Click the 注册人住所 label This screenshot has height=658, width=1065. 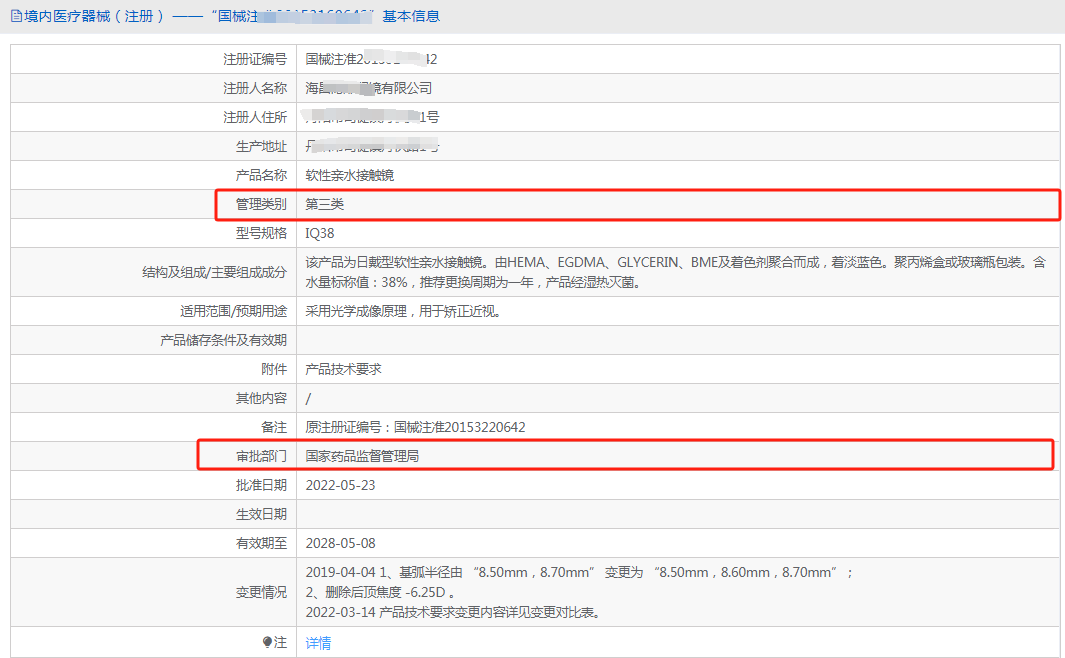pyautogui.click(x=255, y=117)
